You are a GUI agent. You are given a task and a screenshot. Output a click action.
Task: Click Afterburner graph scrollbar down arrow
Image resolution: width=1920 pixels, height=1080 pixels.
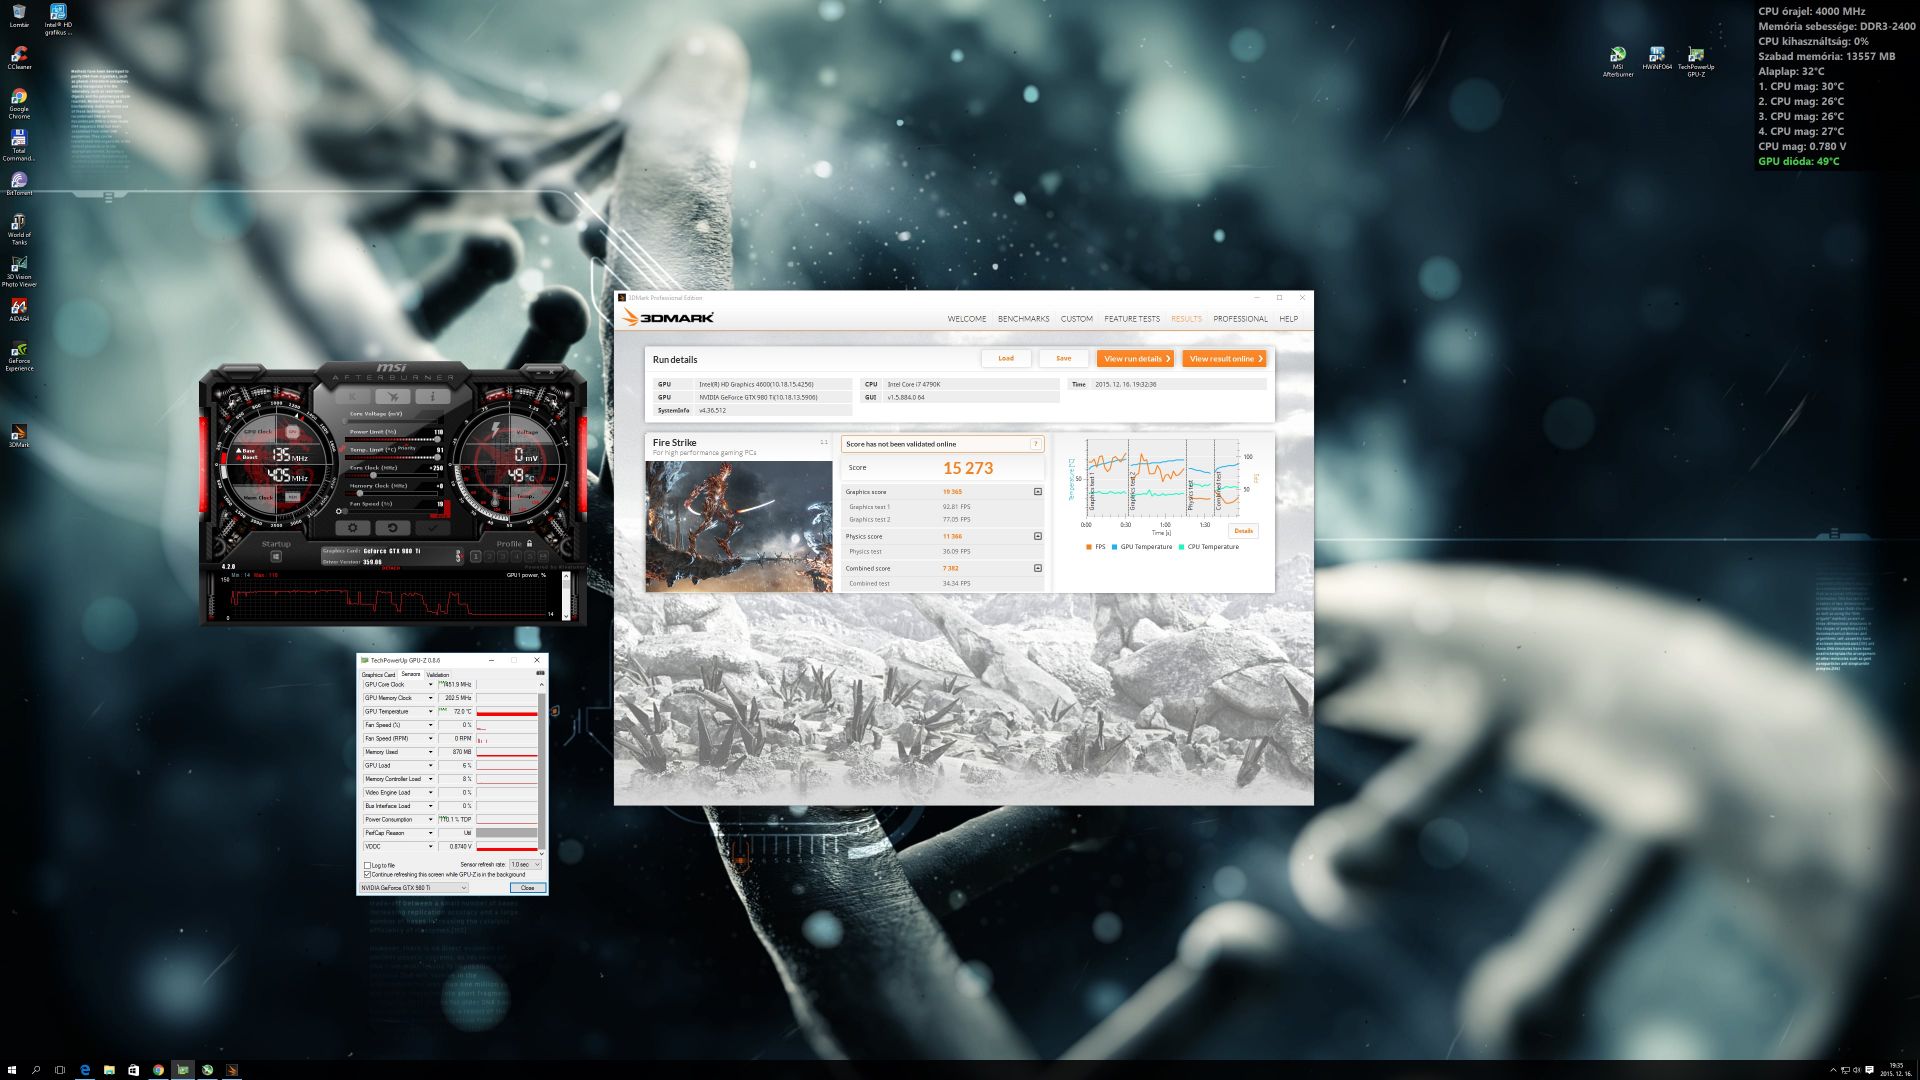(x=566, y=616)
